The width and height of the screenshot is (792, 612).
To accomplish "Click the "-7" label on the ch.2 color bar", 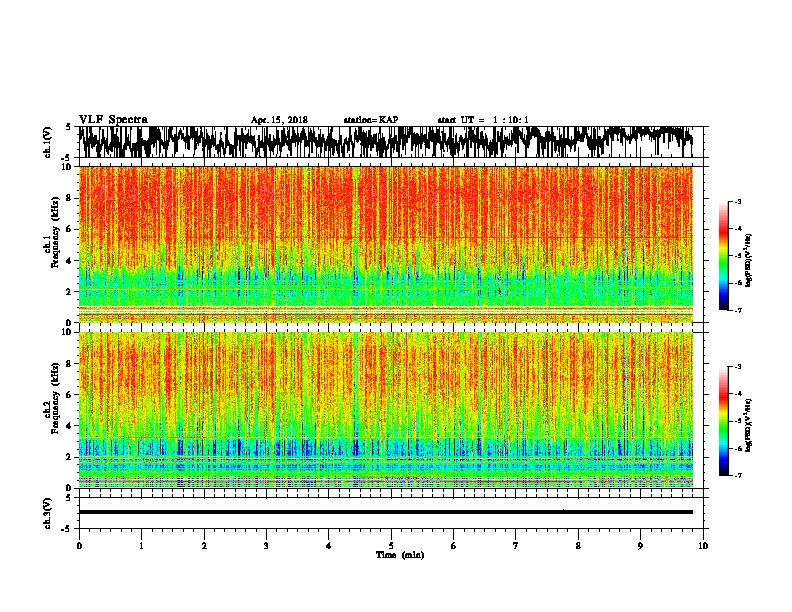I will pos(738,476).
